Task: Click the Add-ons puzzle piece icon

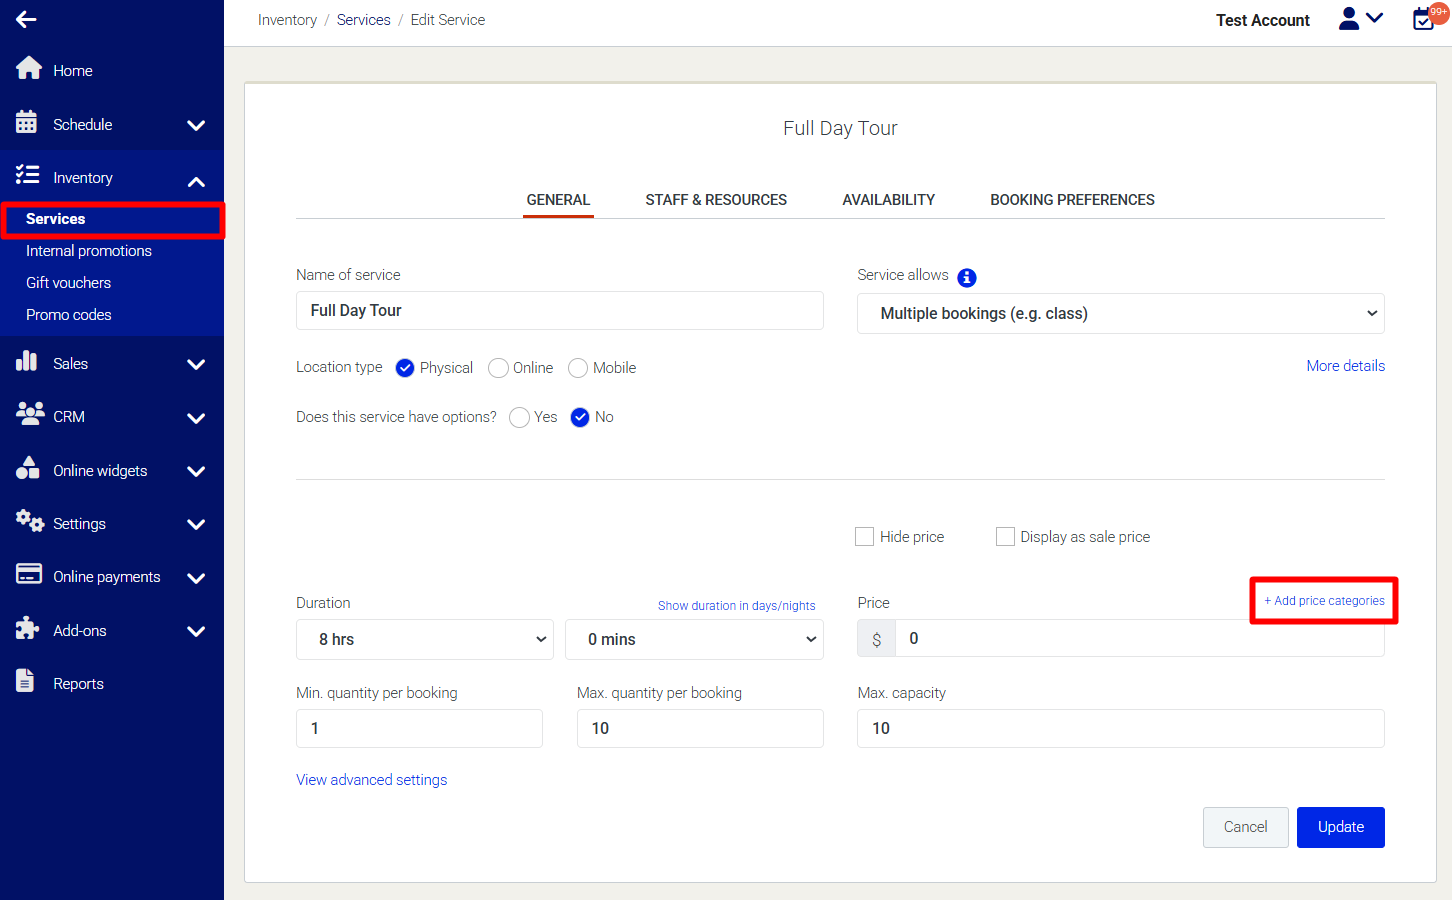Action: tap(27, 629)
